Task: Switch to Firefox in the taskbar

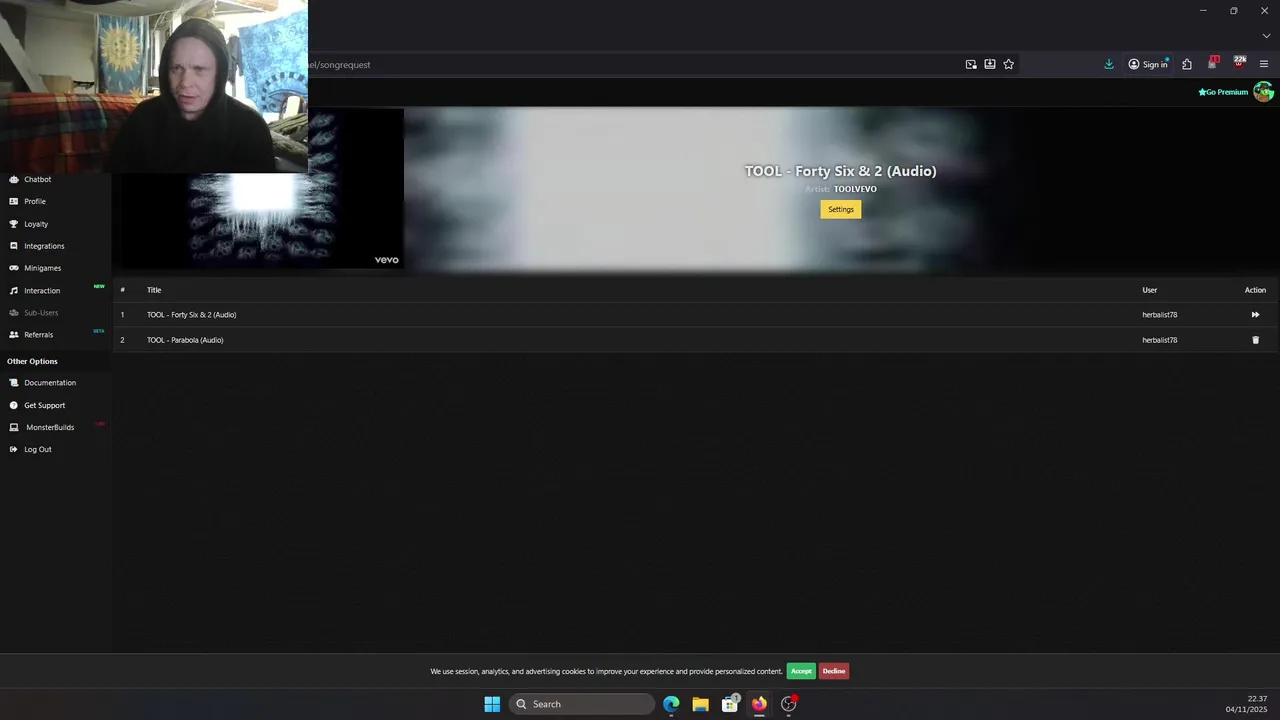Action: coord(759,704)
